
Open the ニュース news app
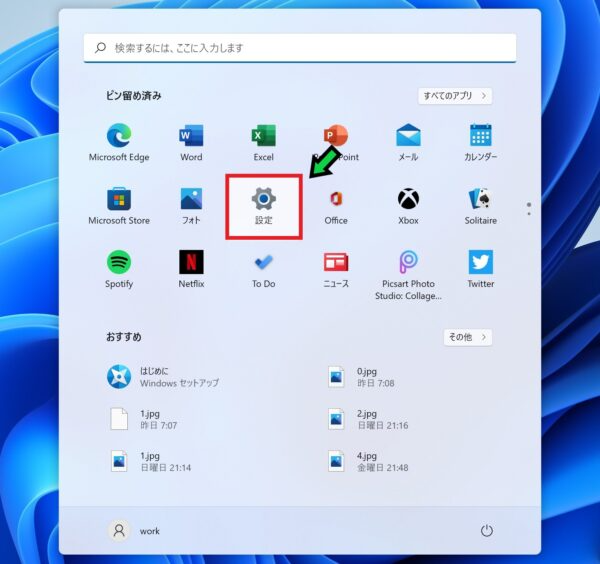(x=336, y=269)
